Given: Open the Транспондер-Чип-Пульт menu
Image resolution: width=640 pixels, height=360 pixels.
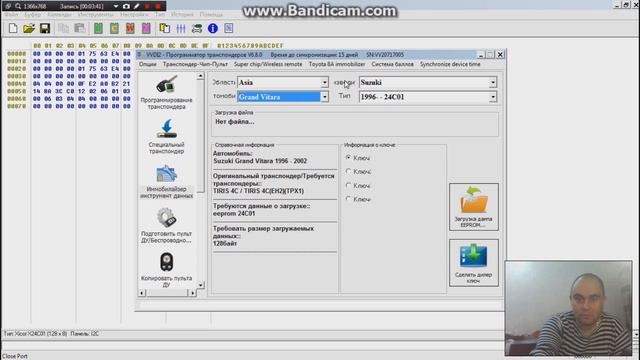Looking at the screenshot, I should coord(195,64).
